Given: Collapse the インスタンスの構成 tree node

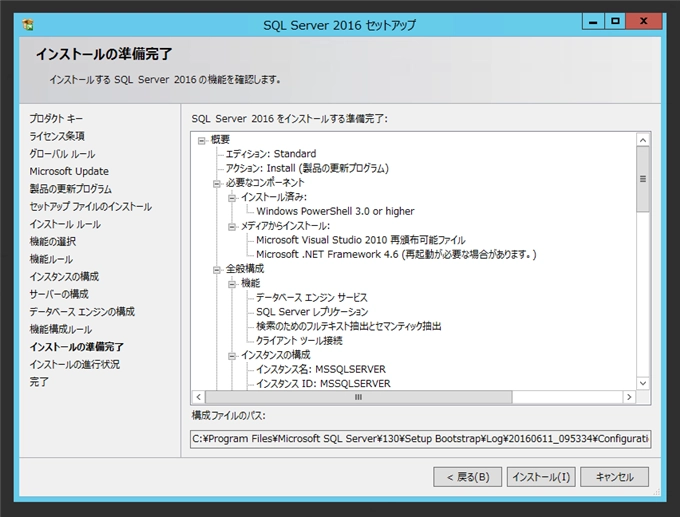Looking at the screenshot, I should (232, 356).
